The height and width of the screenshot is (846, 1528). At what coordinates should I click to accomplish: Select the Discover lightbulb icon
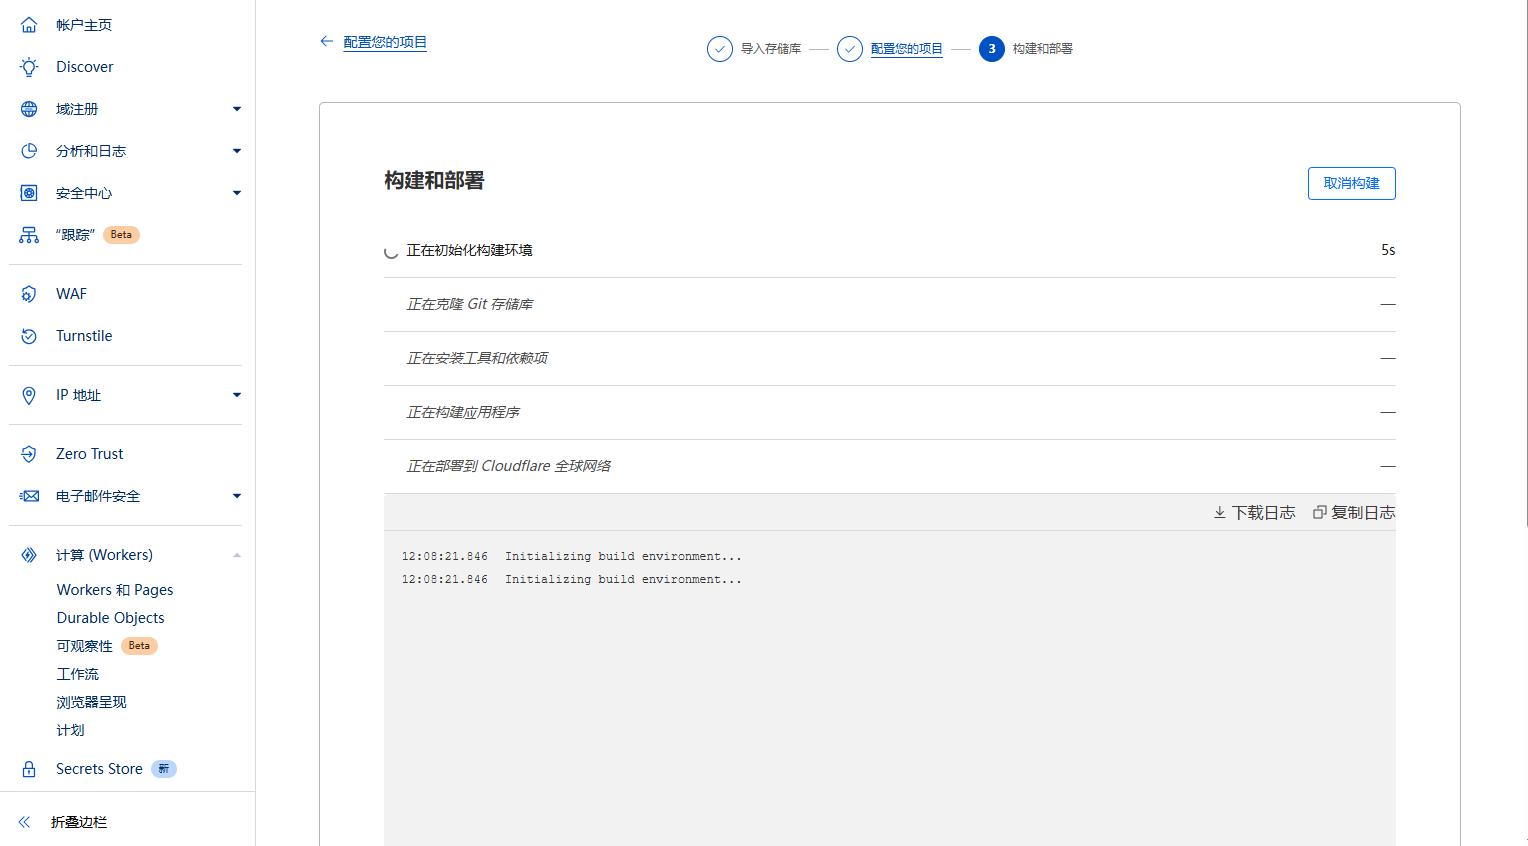click(x=29, y=66)
